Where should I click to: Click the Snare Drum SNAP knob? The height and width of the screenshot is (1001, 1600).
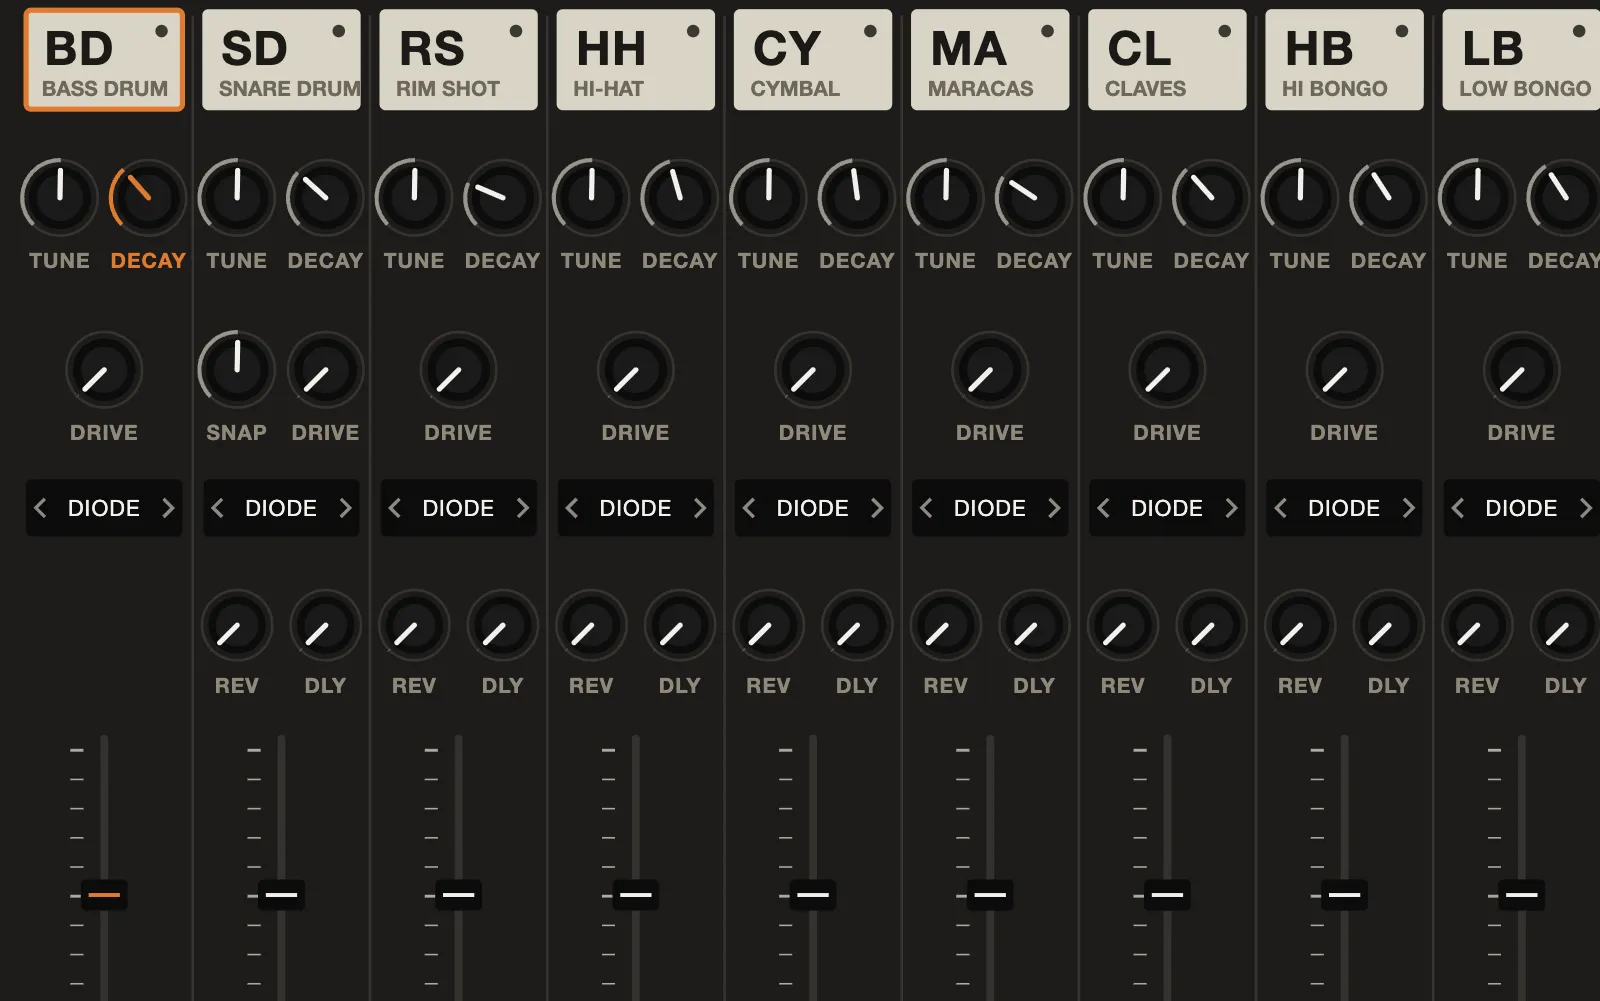click(237, 369)
